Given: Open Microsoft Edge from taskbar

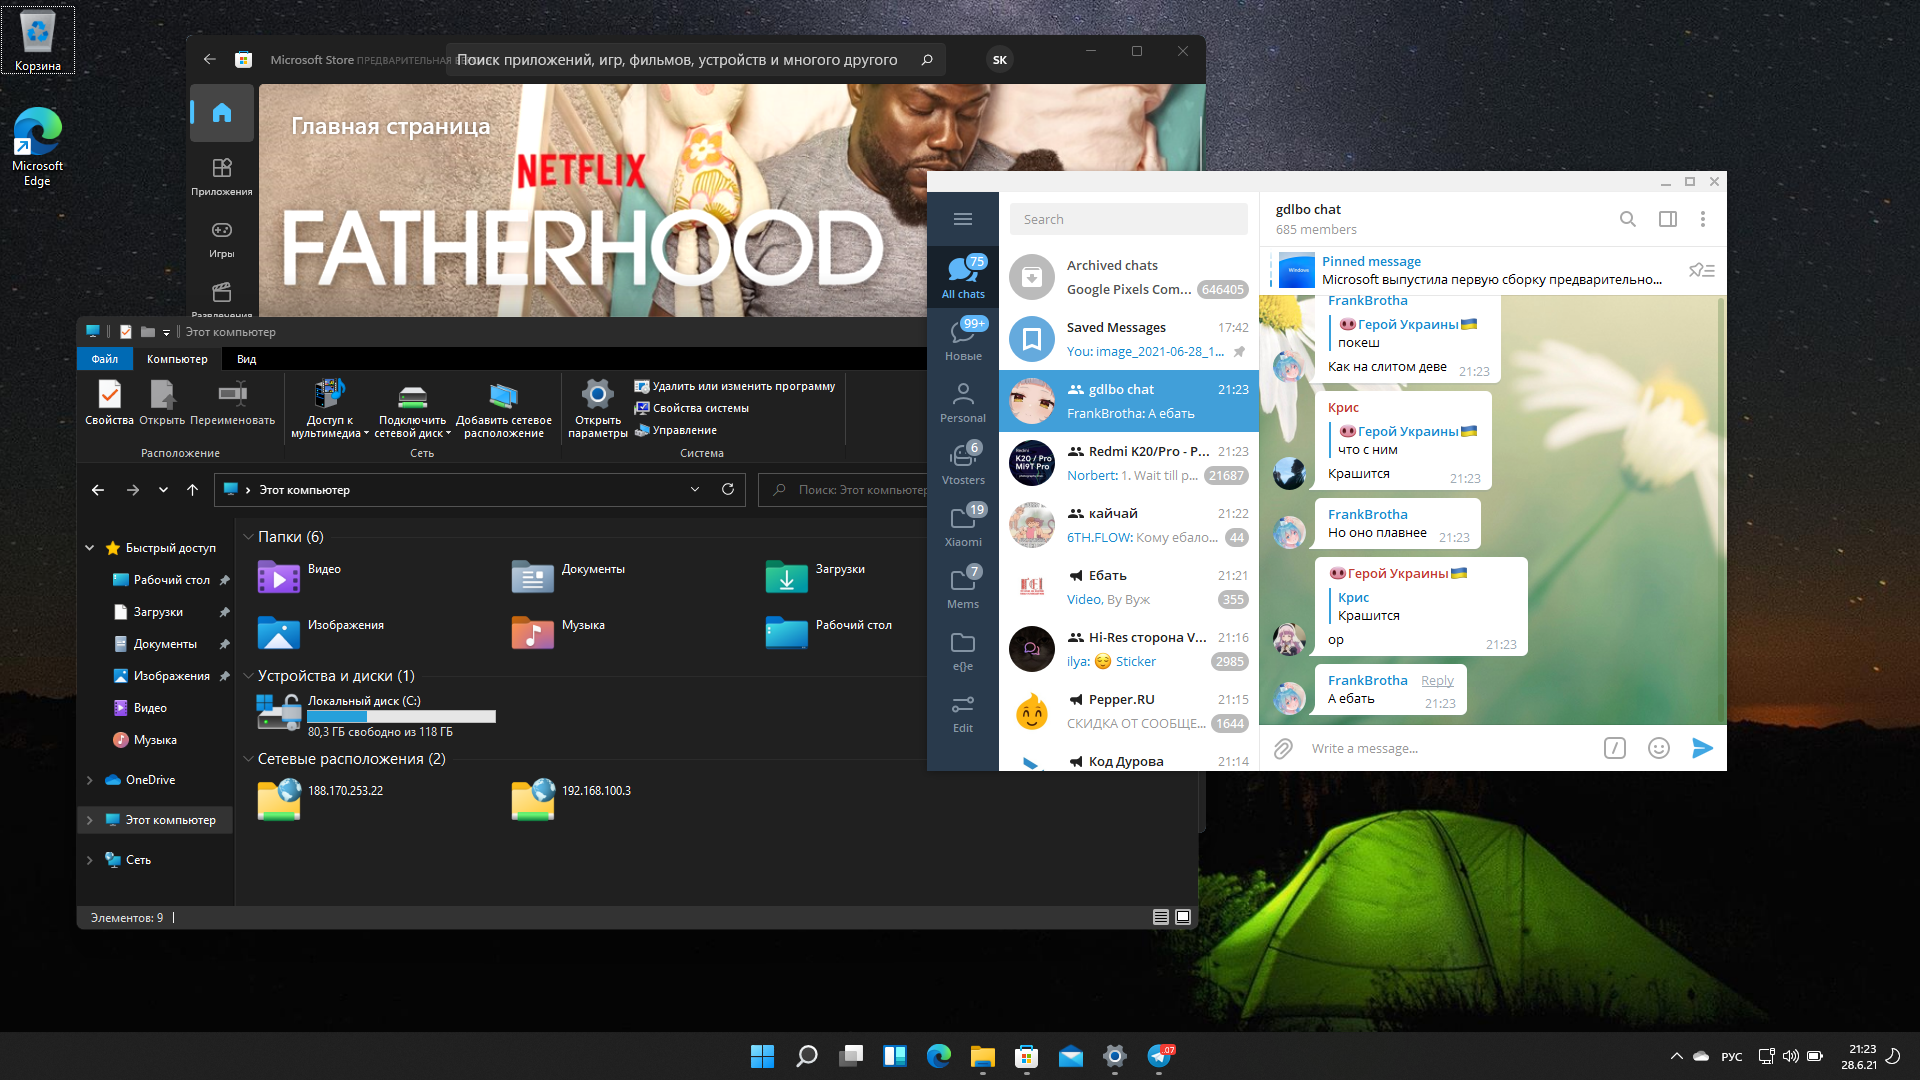Looking at the screenshot, I should coord(939,1056).
